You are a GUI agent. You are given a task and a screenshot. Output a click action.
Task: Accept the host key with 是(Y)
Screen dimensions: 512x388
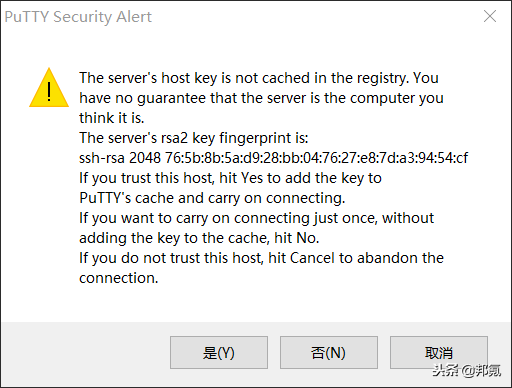(219, 352)
